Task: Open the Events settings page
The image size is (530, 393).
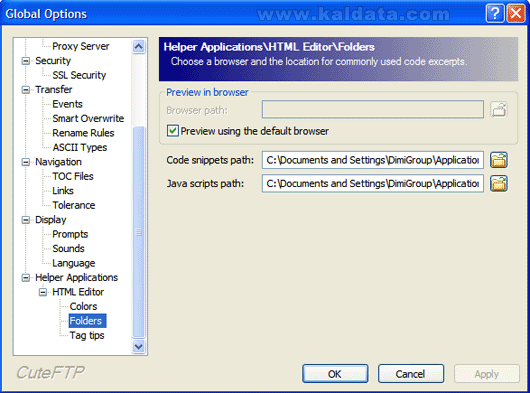Action: click(67, 104)
